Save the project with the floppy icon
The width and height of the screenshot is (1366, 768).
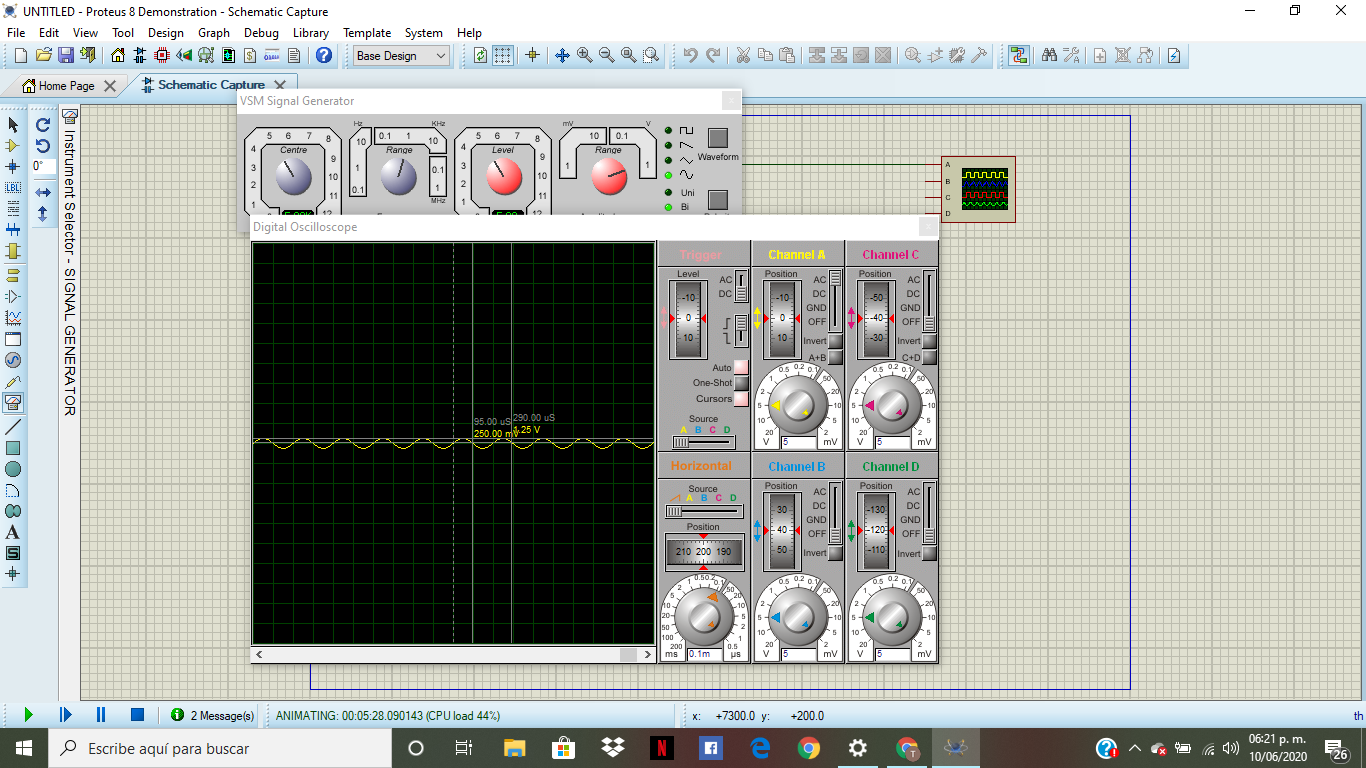point(66,56)
